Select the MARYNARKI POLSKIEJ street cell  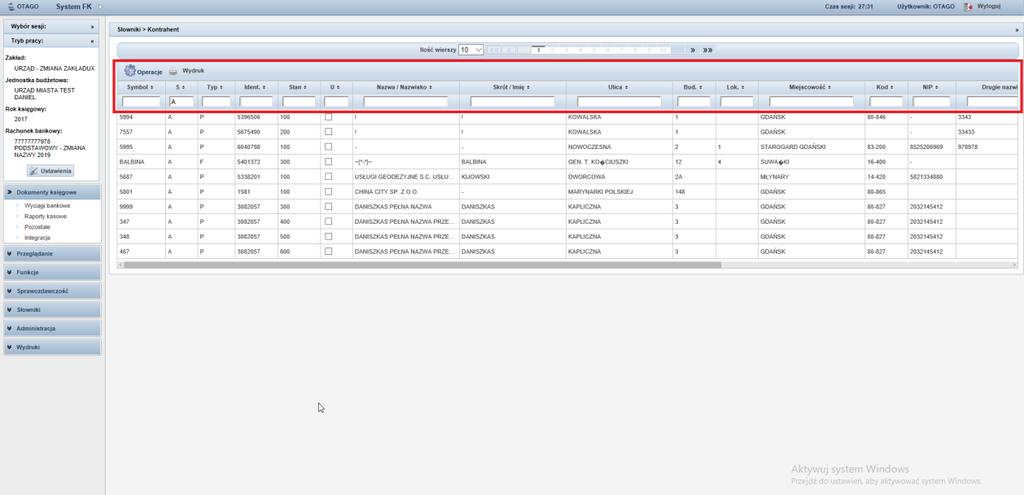coord(619,192)
